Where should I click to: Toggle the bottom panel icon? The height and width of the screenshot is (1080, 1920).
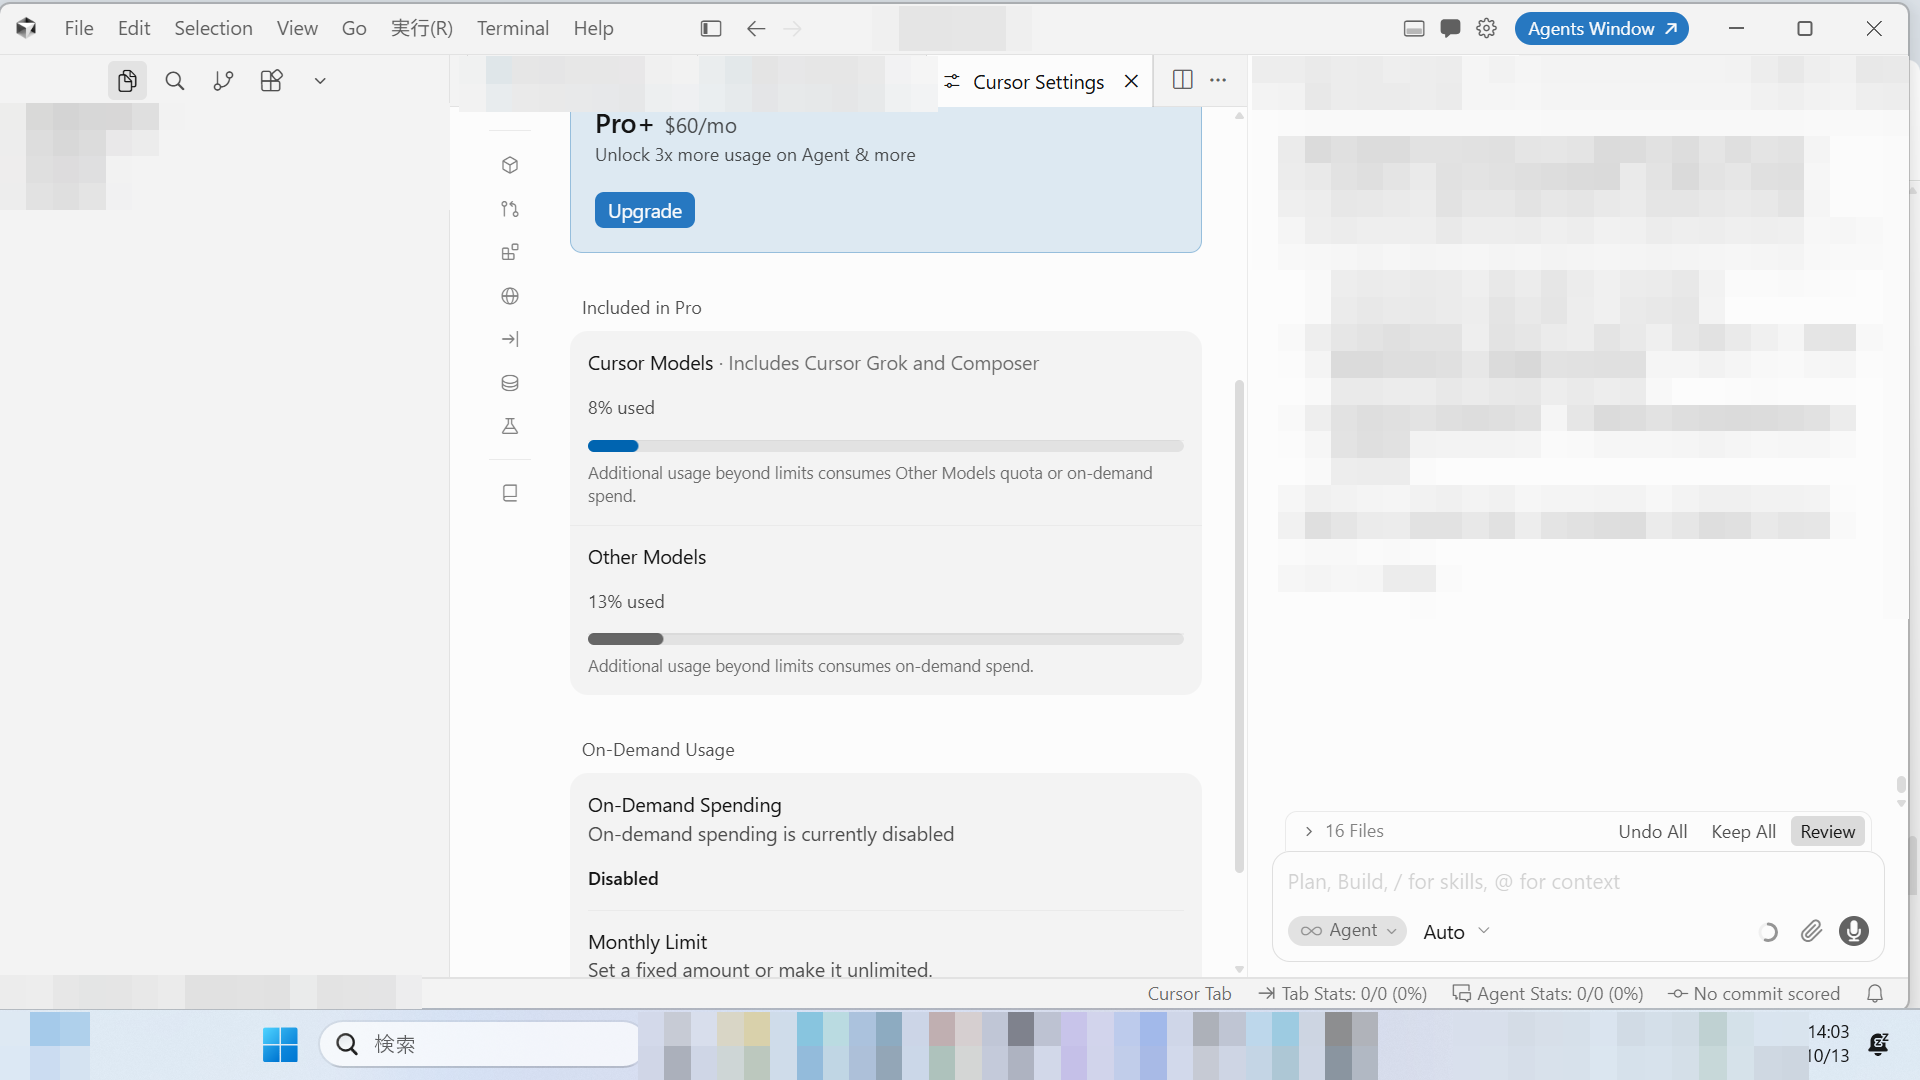coord(1414,29)
